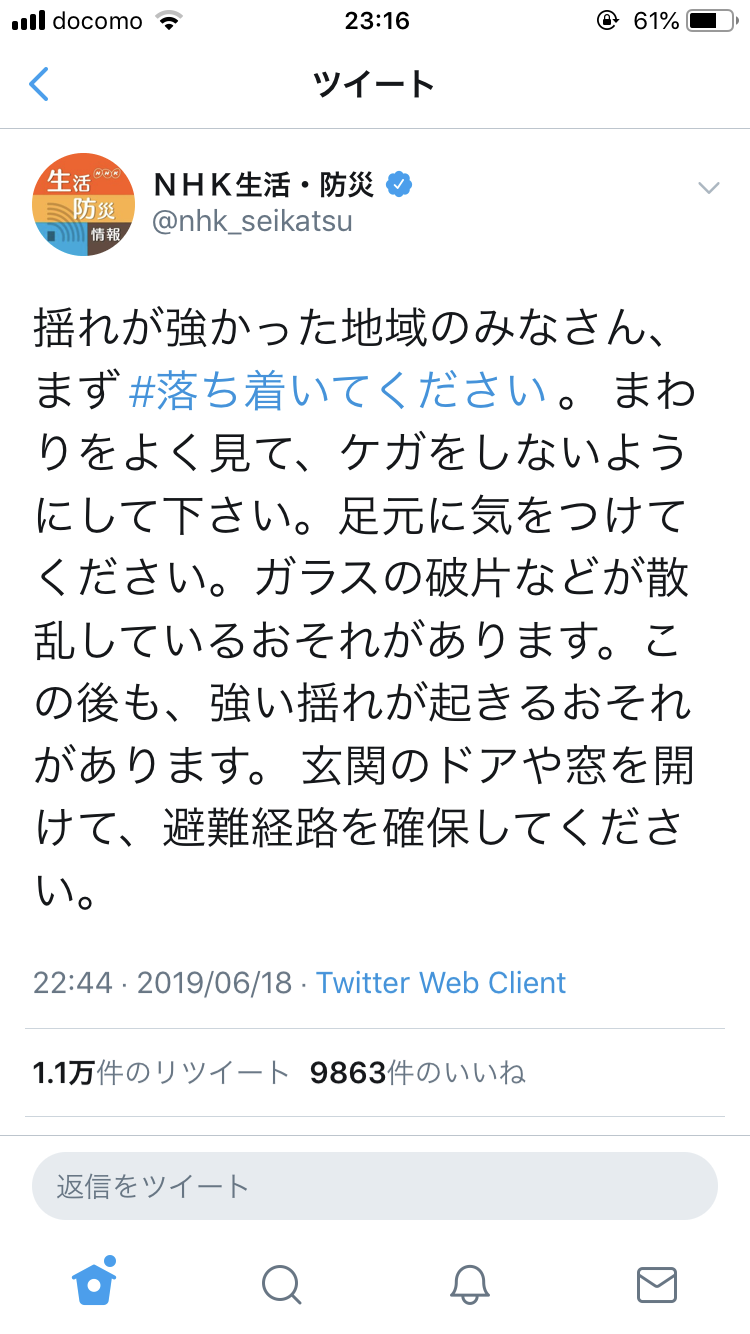Tap the ツイート header title
This screenshot has width=750, height=1334.
[374, 85]
